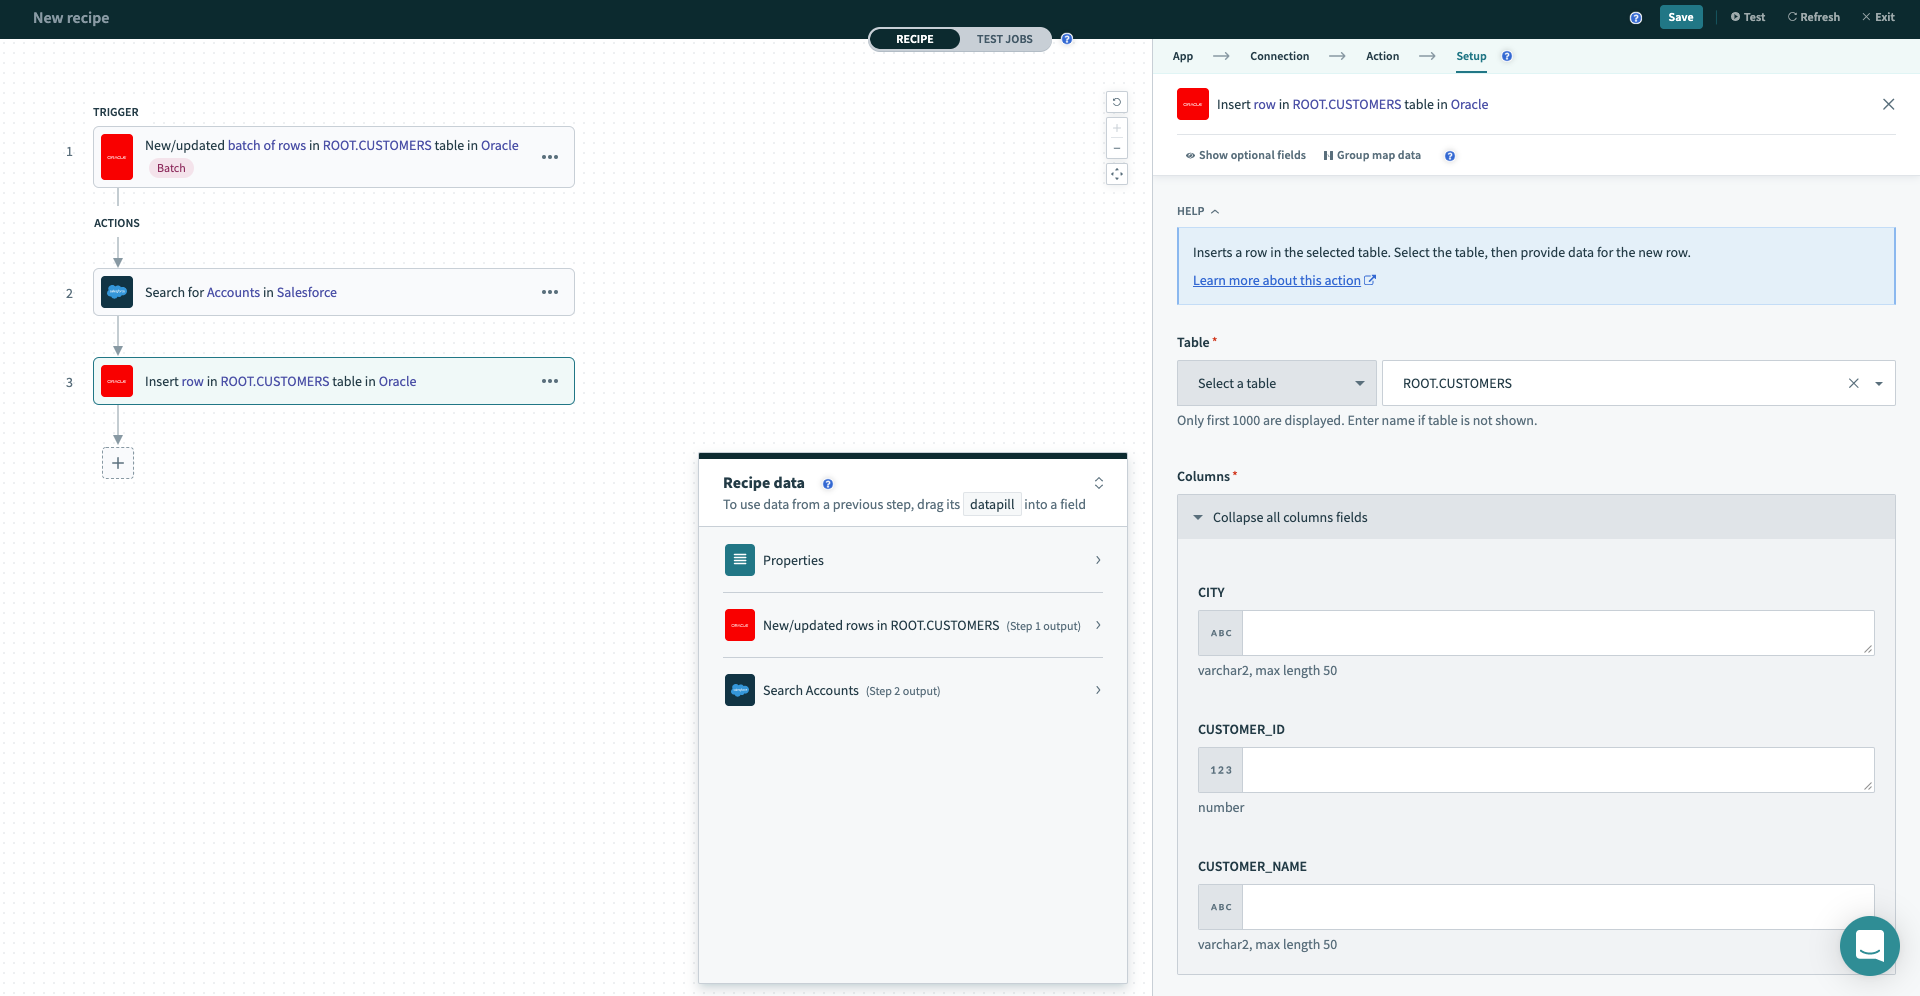This screenshot has width=1920, height=996.
Task: Click into the CUSTOMER_ID input field
Action: tap(1556, 770)
